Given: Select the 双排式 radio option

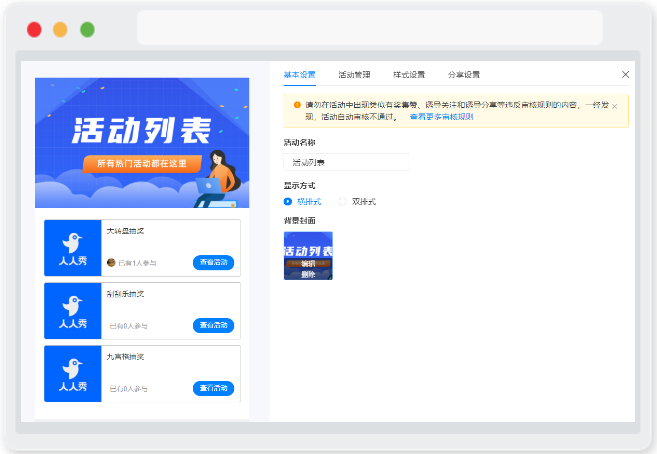Looking at the screenshot, I should click(342, 201).
